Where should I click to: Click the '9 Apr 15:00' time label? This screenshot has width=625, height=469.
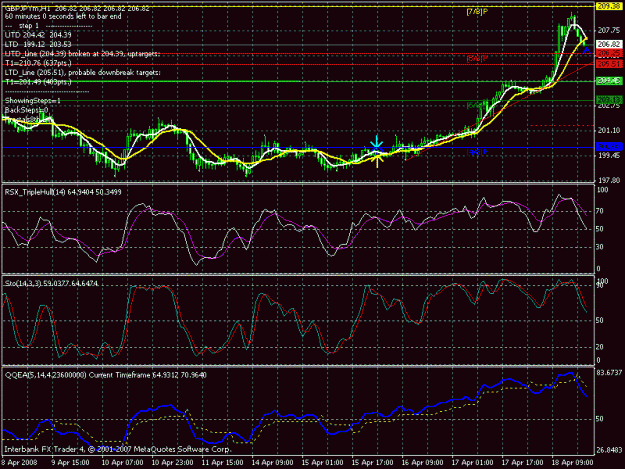[71, 463]
